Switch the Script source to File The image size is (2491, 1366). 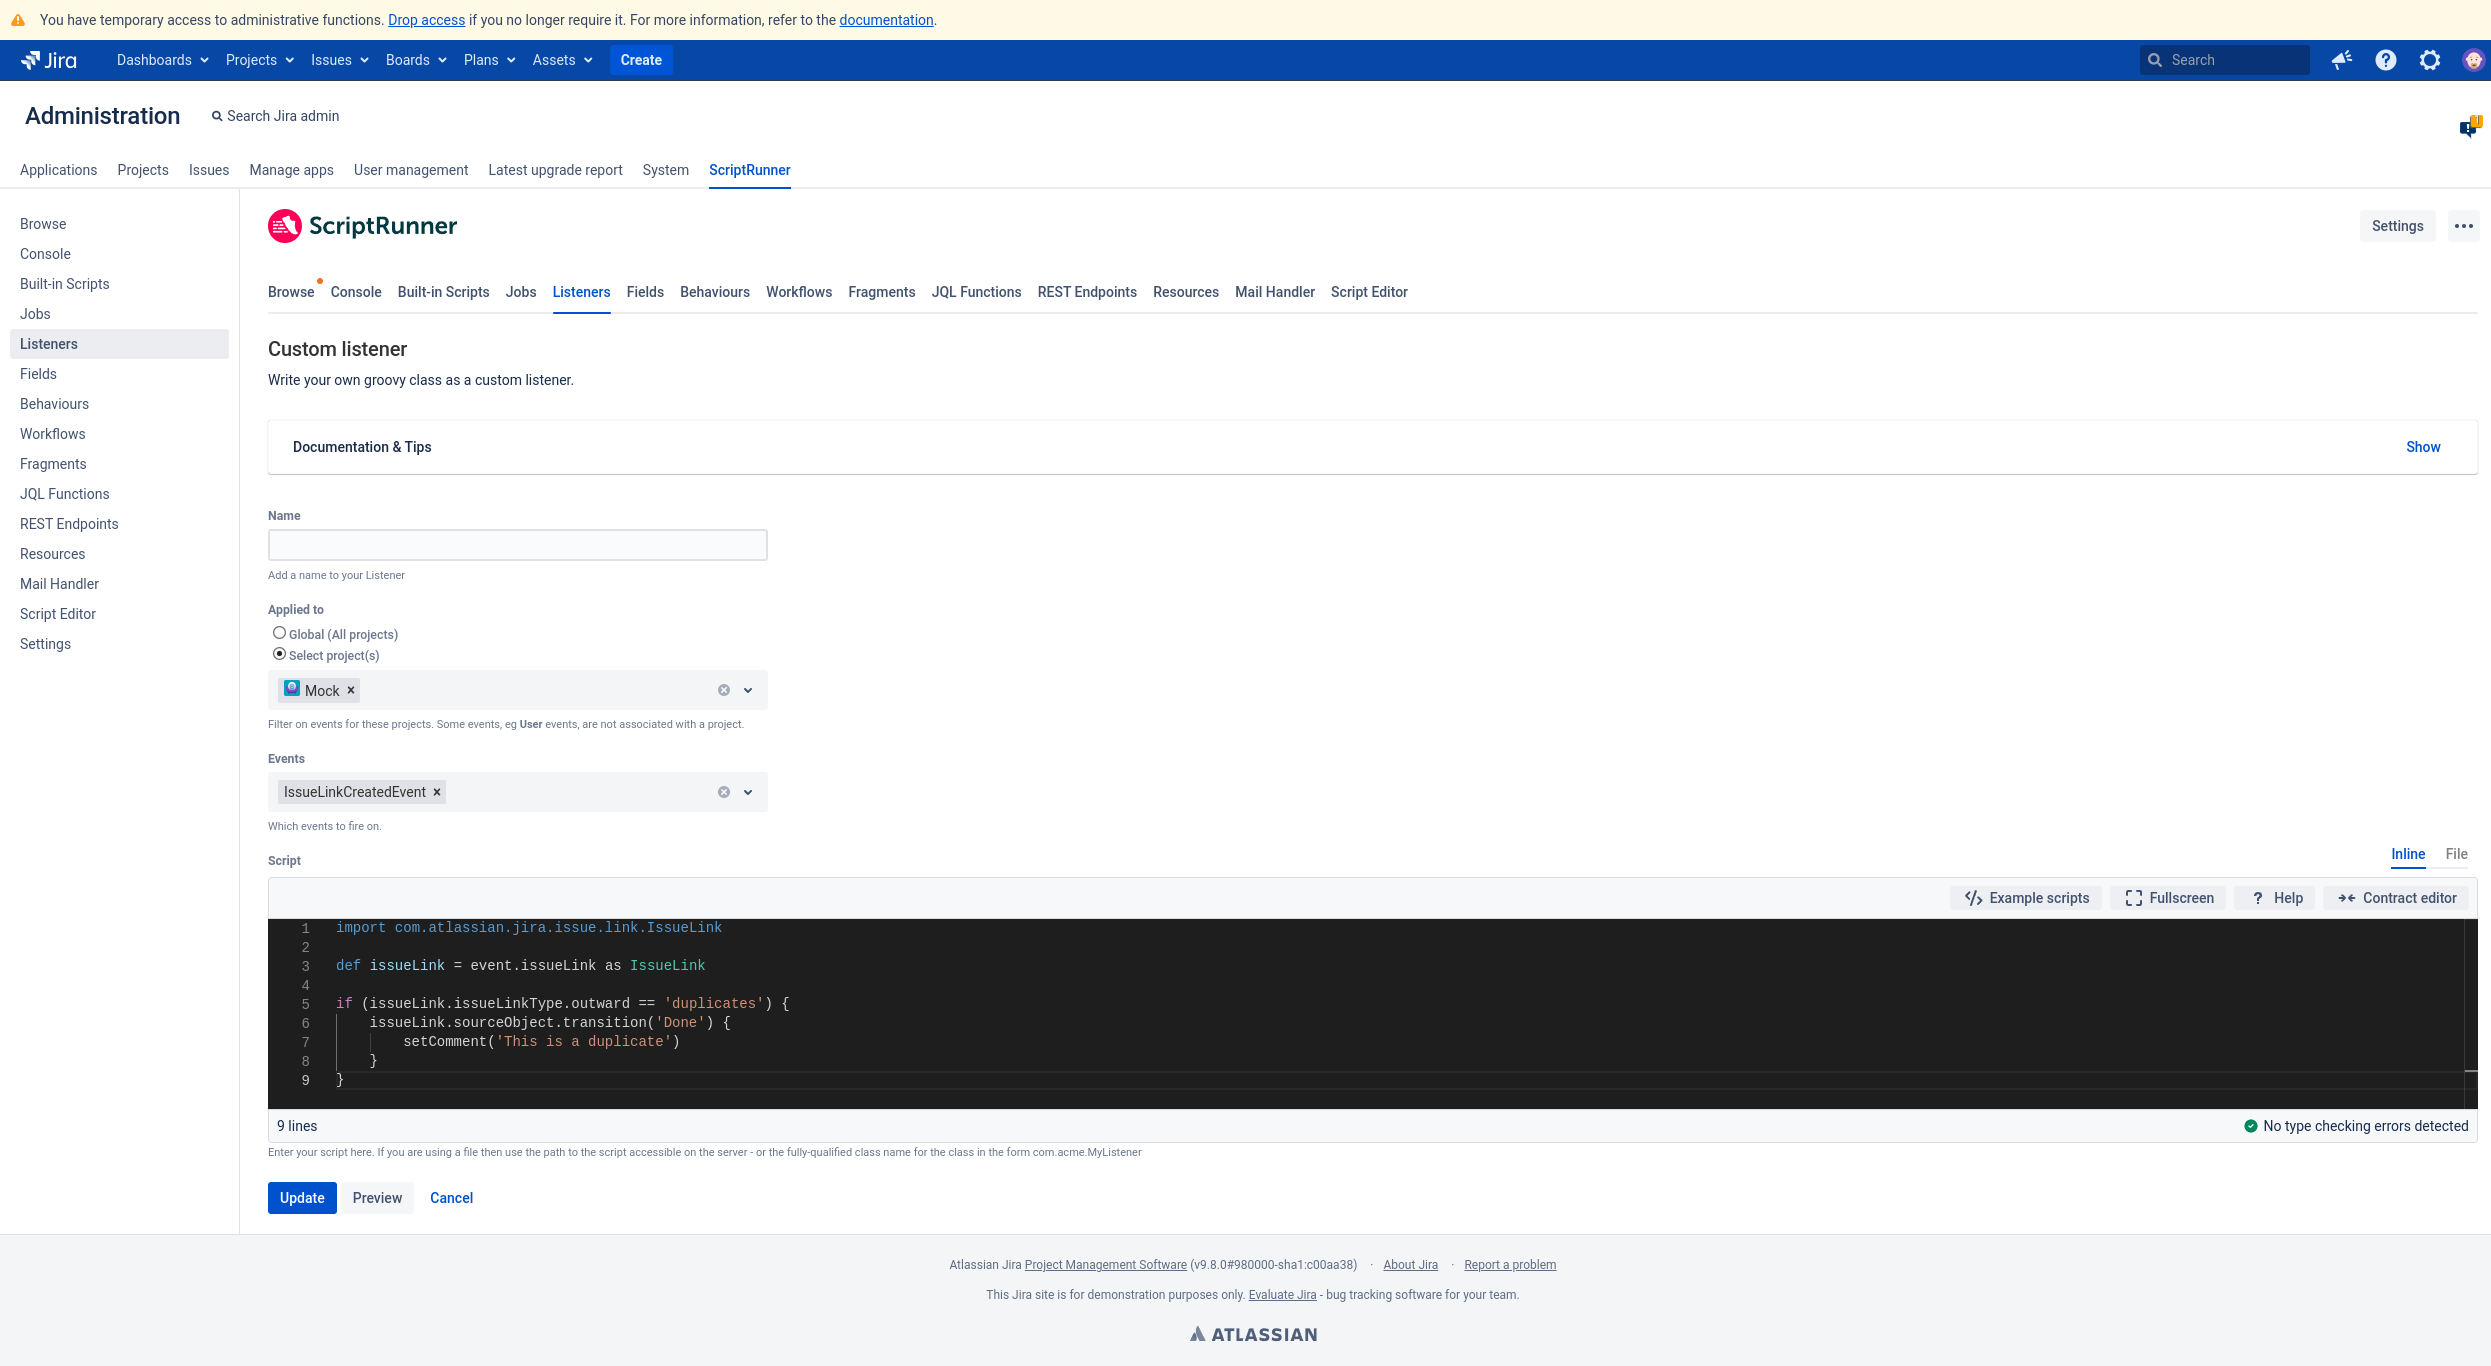point(2456,855)
